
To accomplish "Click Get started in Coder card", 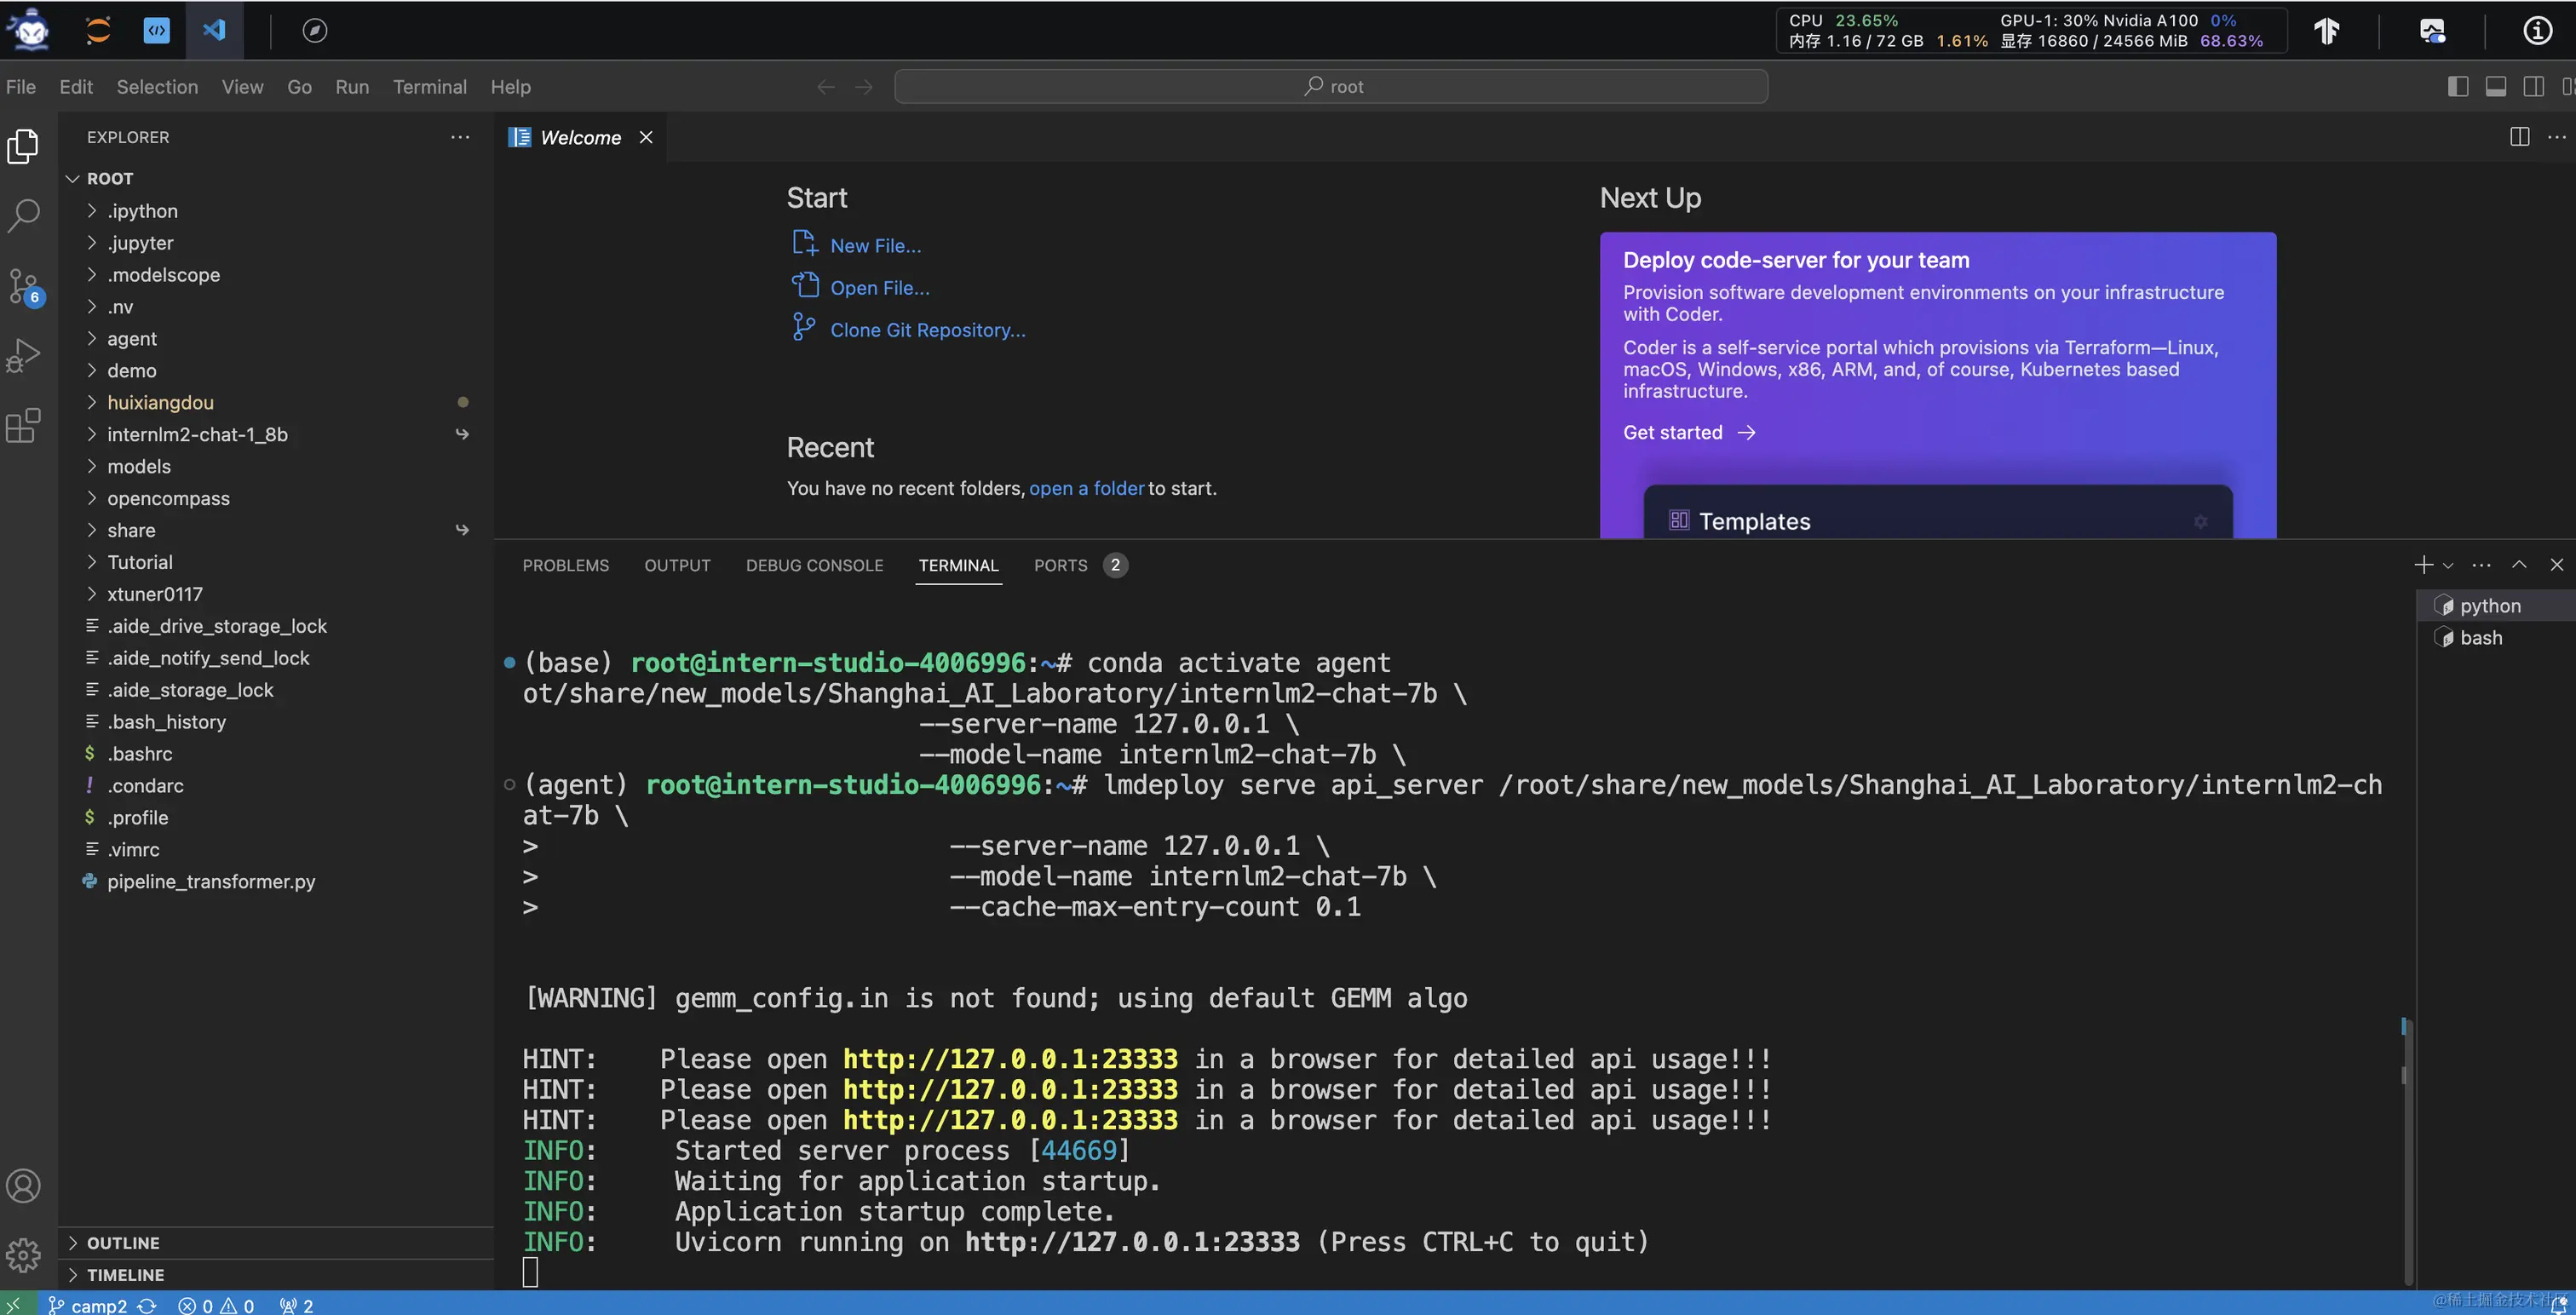I will [1689, 432].
